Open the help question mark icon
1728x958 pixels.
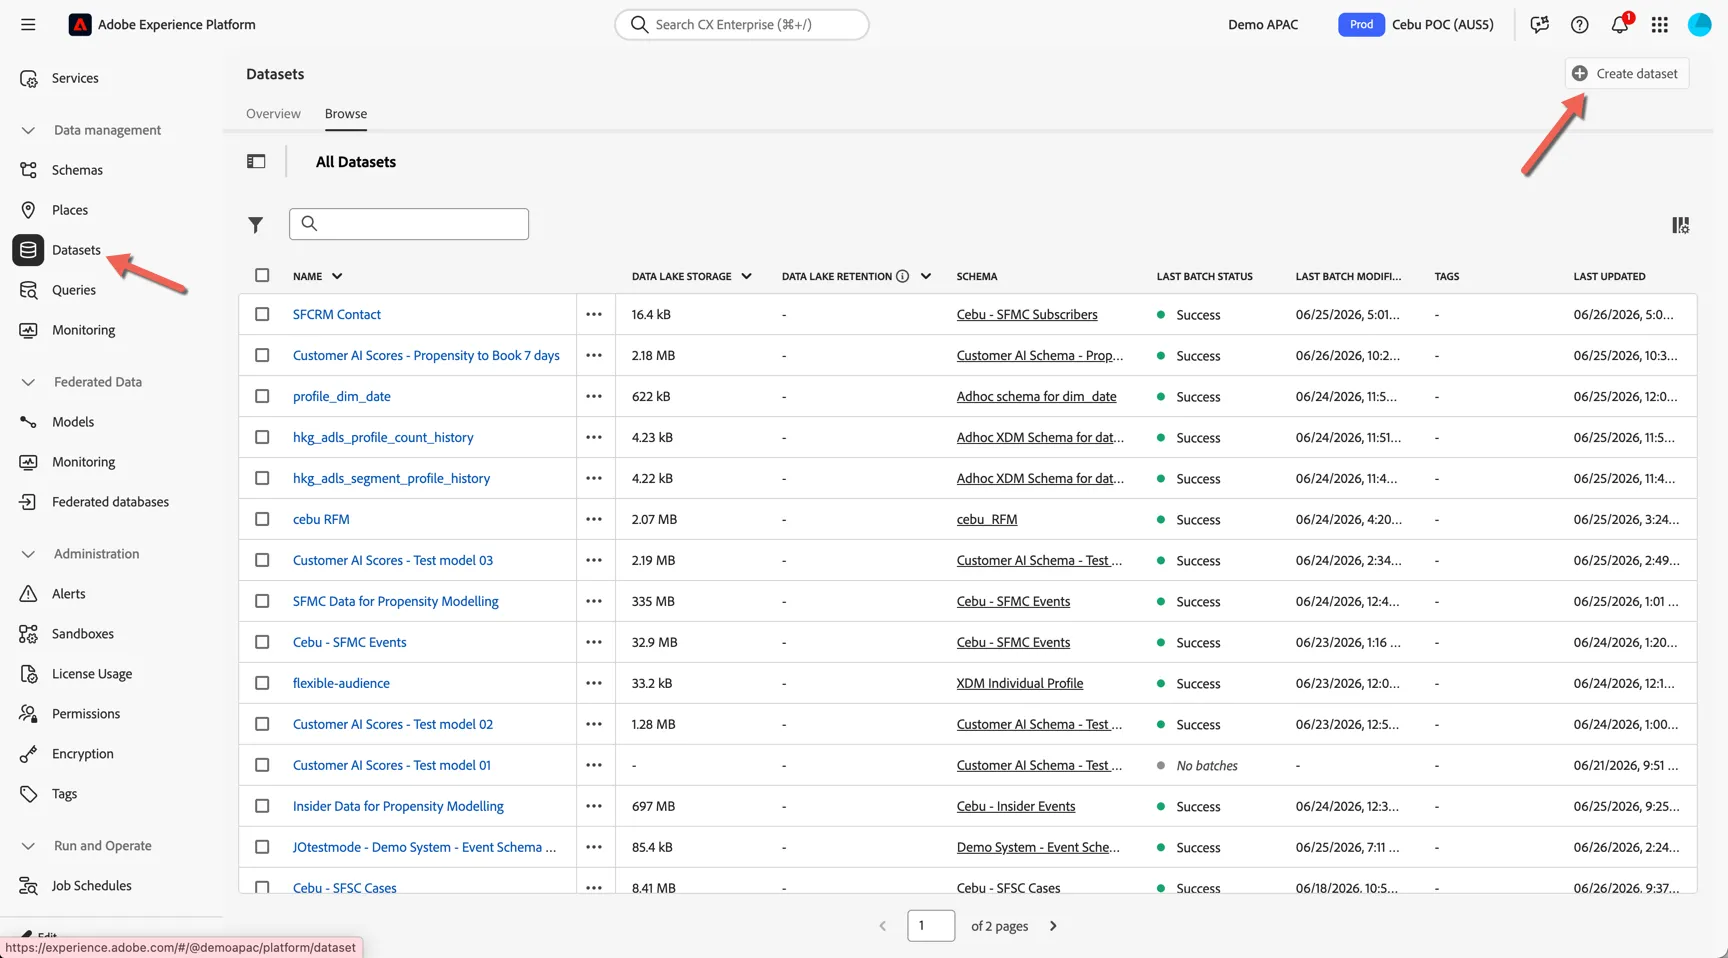point(1580,24)
